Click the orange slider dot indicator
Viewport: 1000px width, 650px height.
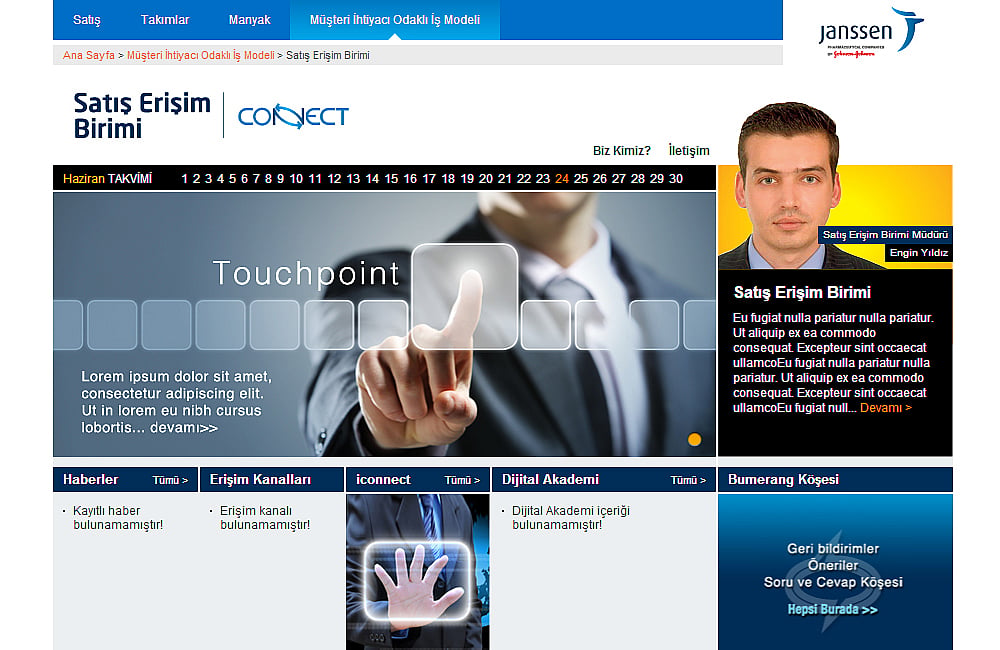(x=695, y=439)
